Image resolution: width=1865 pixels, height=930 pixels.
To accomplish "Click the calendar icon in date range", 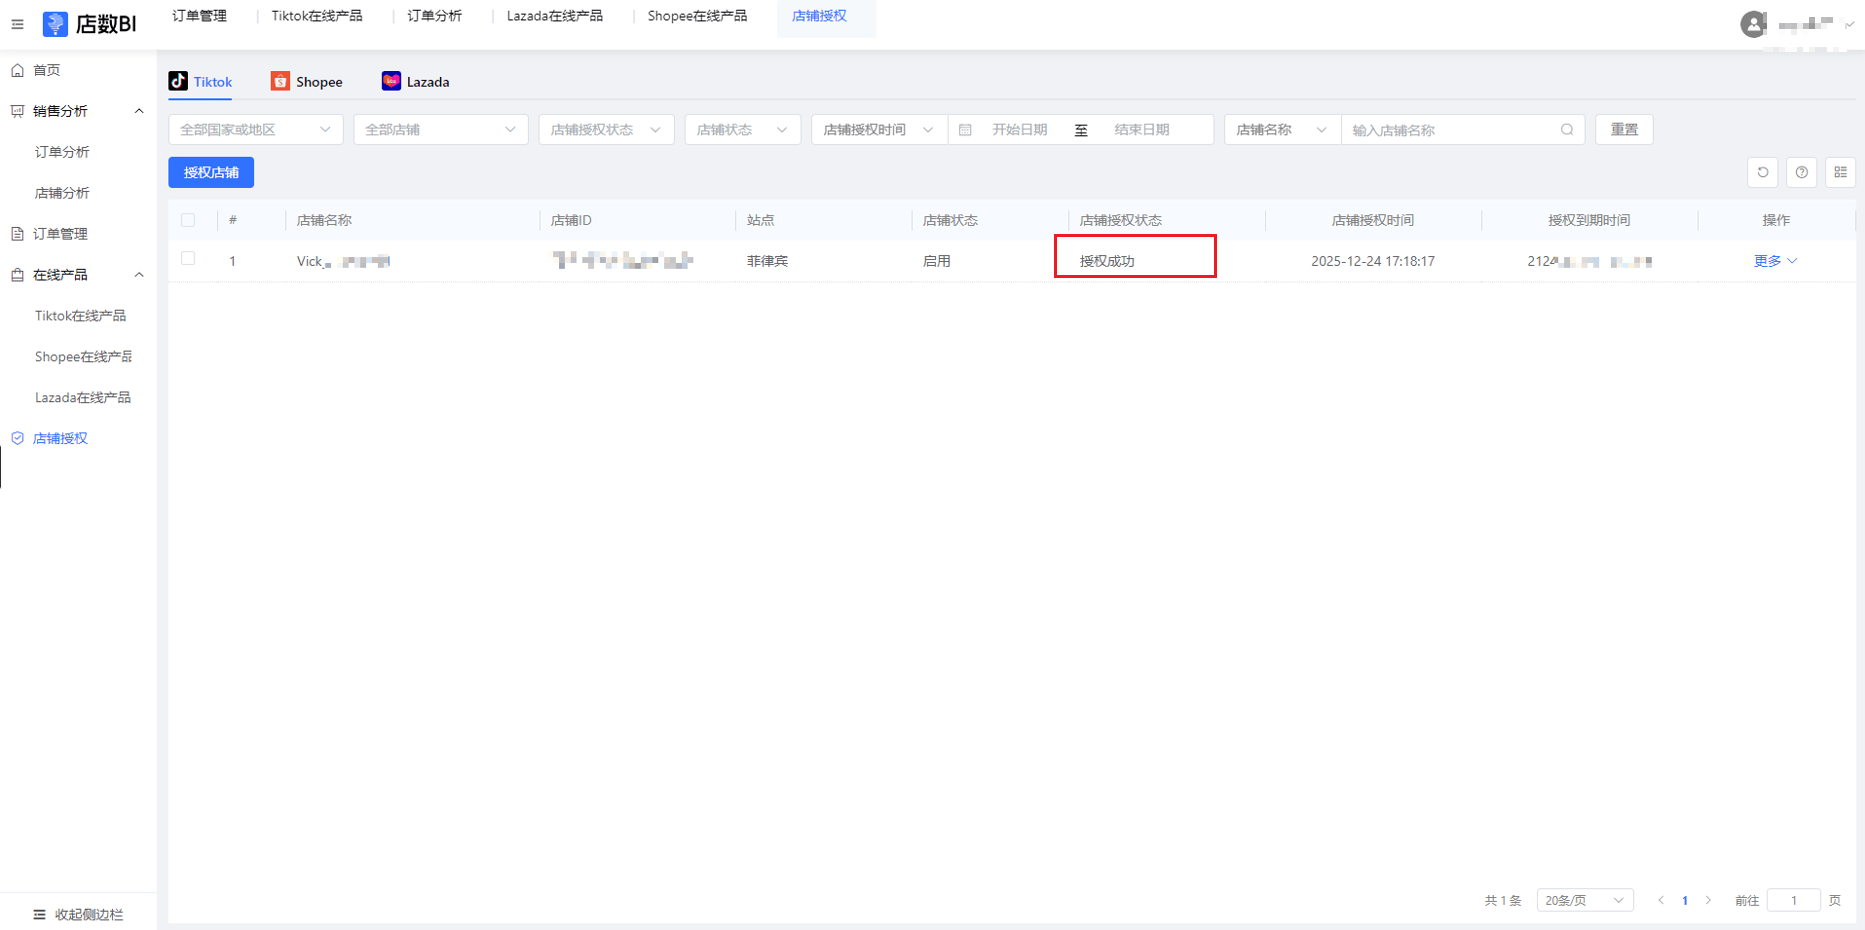I will (x=965, y=130).
